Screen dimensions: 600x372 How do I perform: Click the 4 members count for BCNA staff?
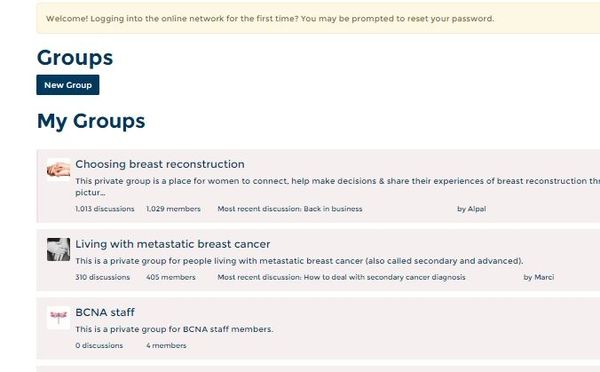(166, 346)
